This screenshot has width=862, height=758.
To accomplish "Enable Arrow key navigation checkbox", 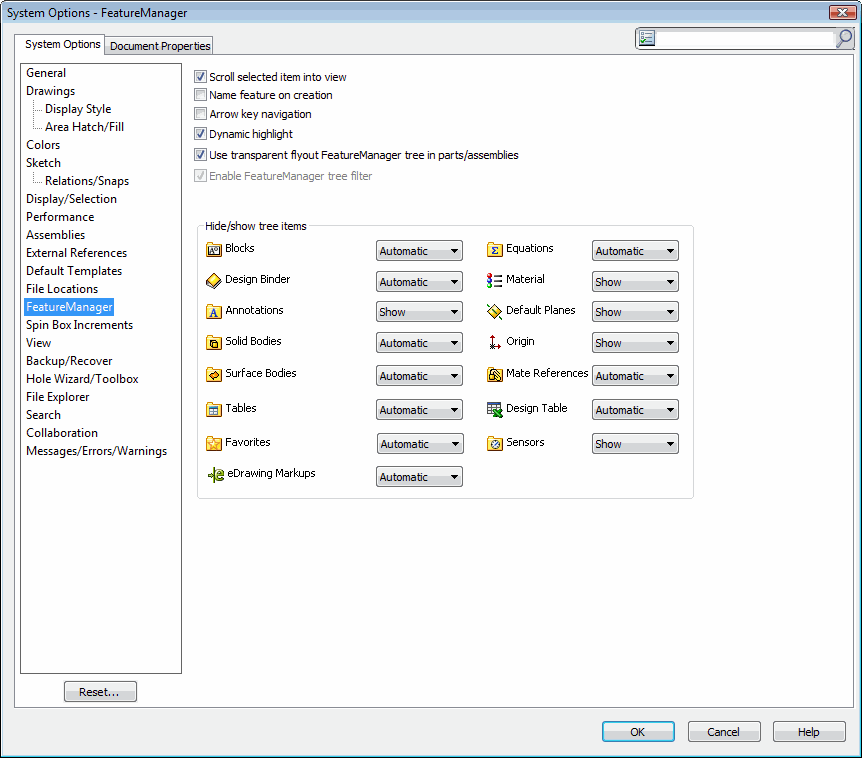I will point(200,114).
